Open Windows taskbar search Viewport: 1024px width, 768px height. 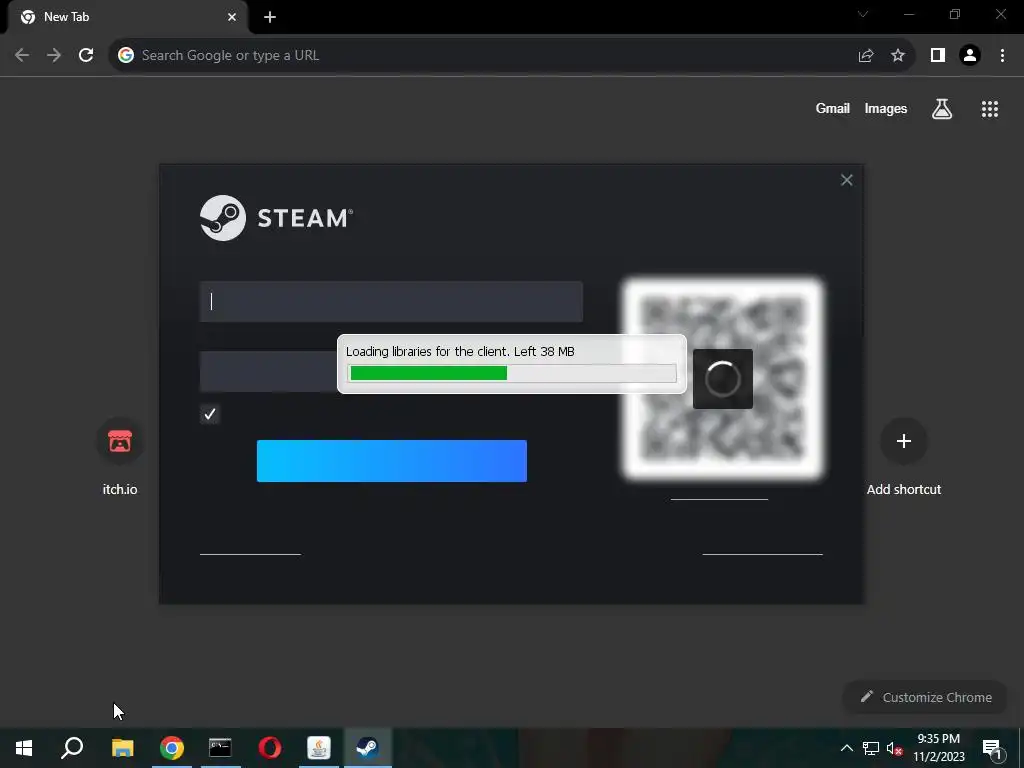click(72, 748)
